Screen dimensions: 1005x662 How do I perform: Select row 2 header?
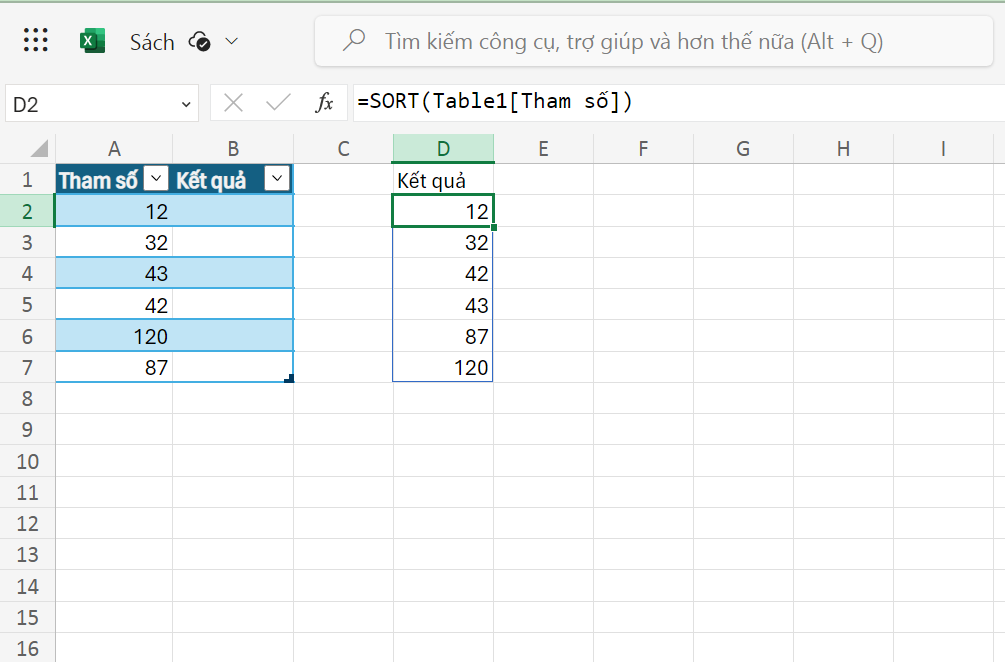point(28,211)
